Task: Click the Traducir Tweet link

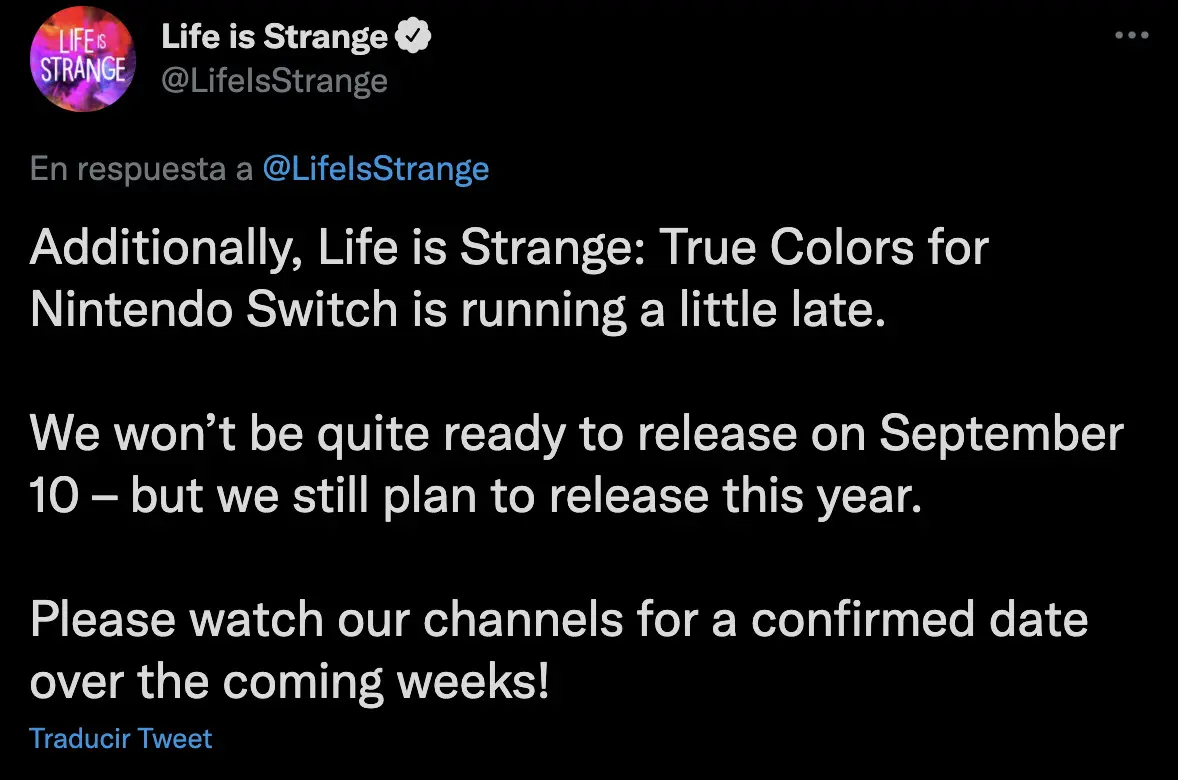Action: [120, 738]
